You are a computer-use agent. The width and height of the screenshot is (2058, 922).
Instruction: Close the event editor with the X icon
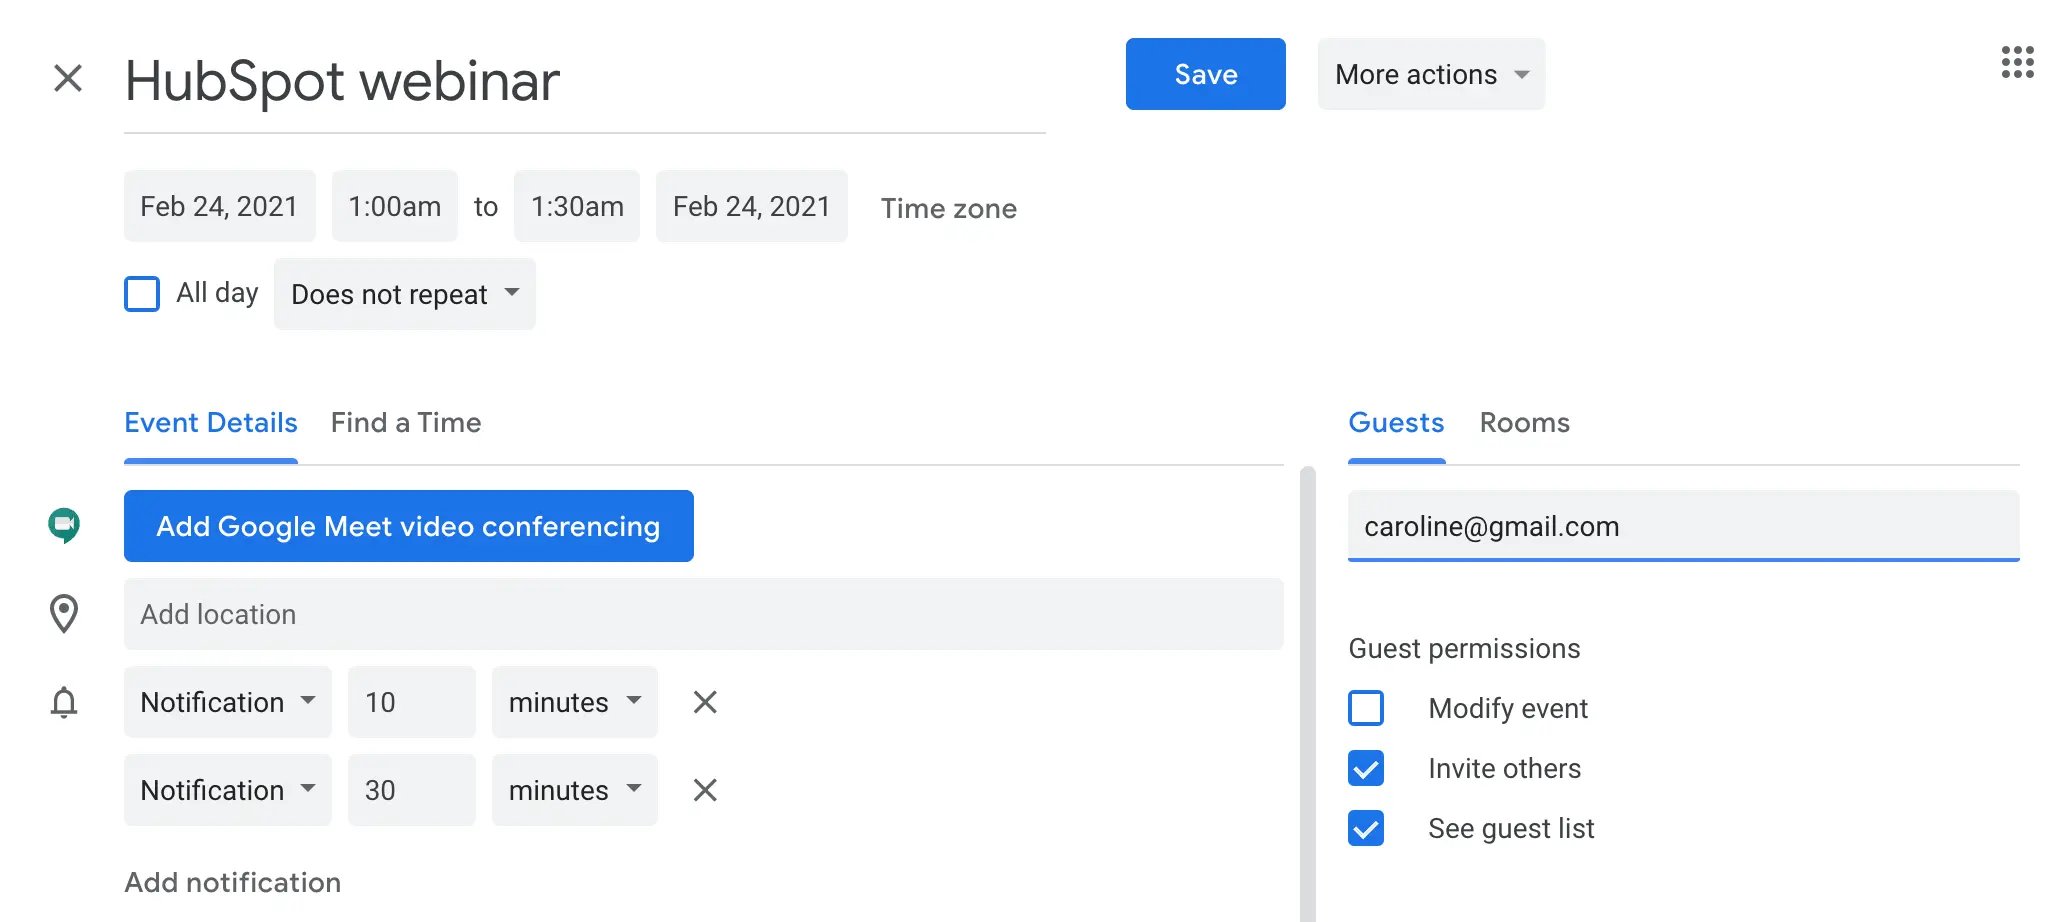point(67,77)
